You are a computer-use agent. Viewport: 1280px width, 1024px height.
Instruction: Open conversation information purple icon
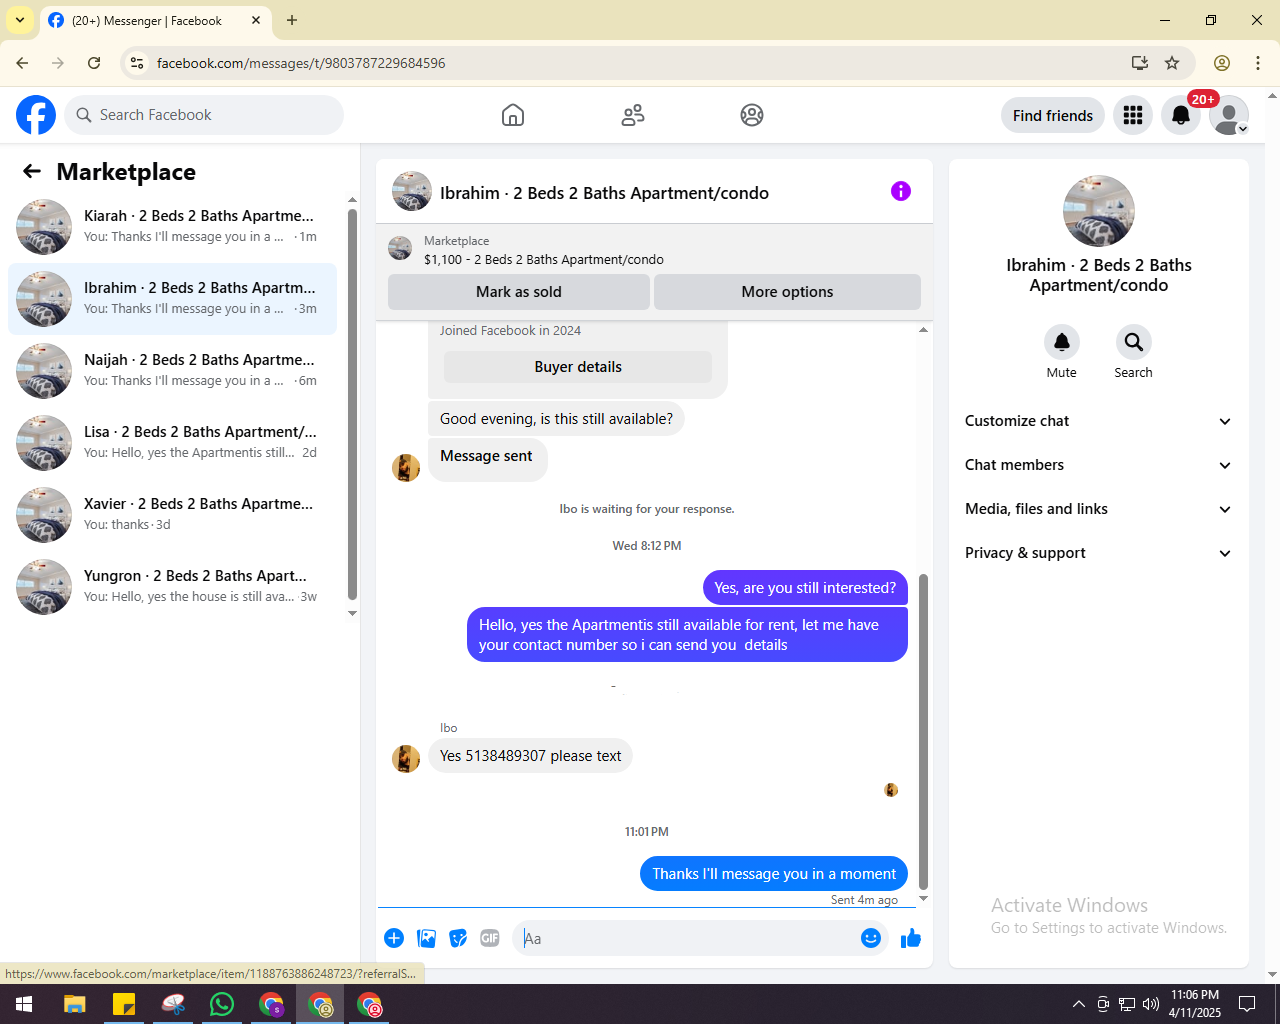pyautogui.click(x=901, y=191)
